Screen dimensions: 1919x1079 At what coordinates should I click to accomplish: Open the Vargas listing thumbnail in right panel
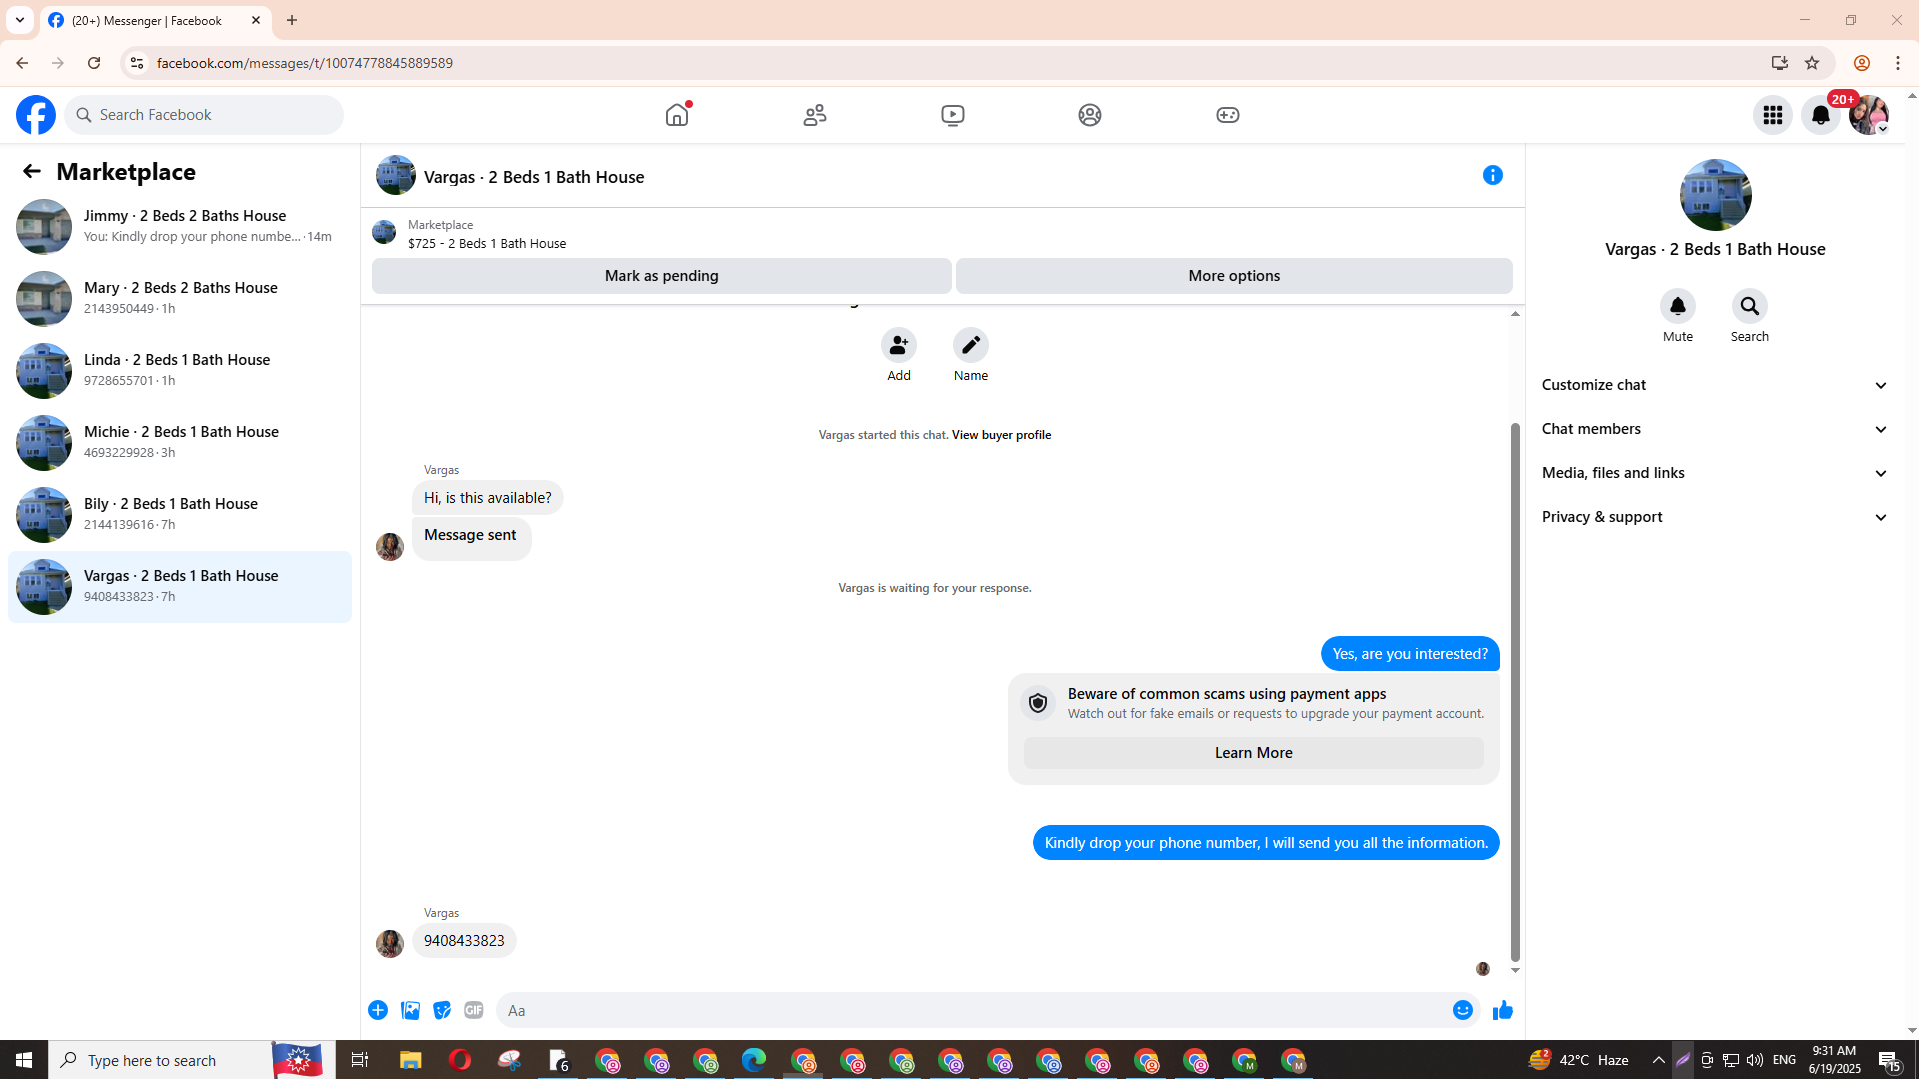point(1716,195)
